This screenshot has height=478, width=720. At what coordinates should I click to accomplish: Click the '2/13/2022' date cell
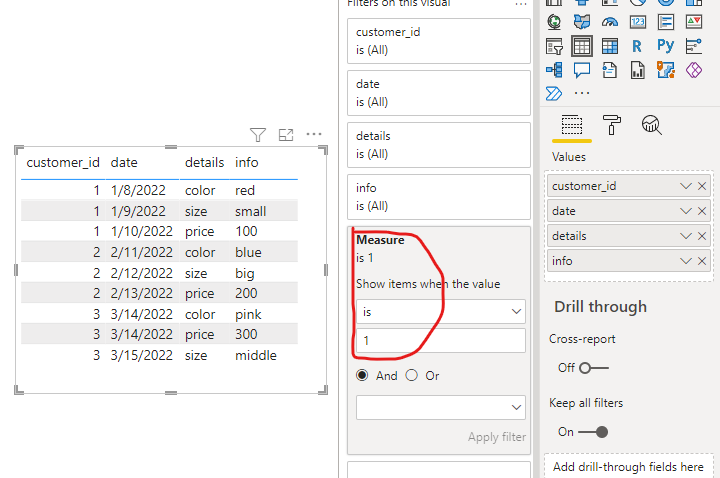pyautogui.click(x=141, y=293)
